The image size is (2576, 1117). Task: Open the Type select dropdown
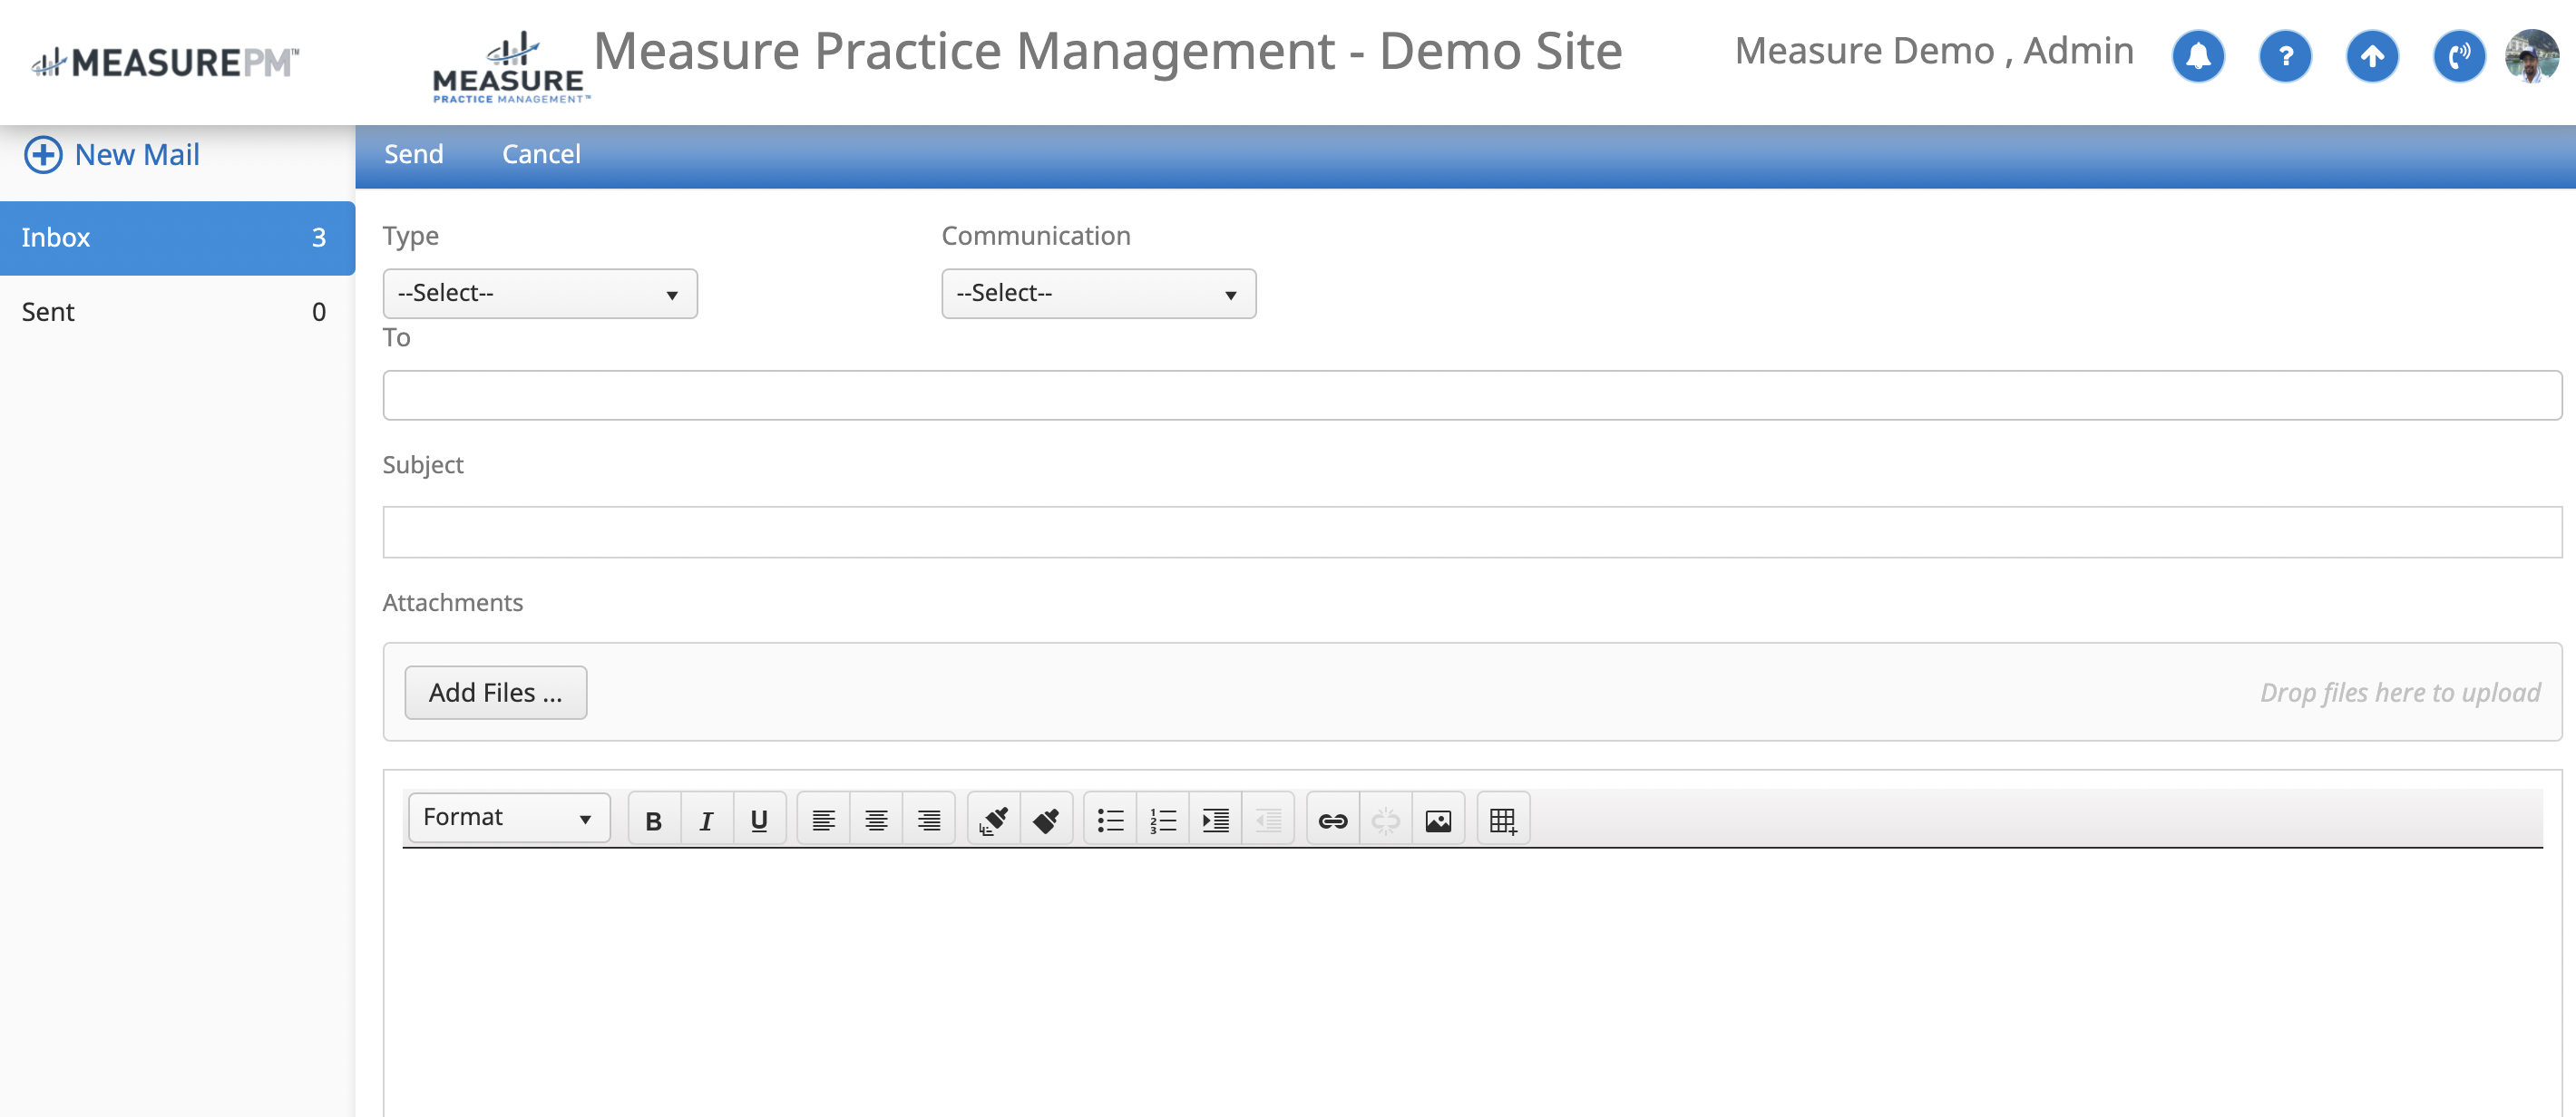click(540, 293)
